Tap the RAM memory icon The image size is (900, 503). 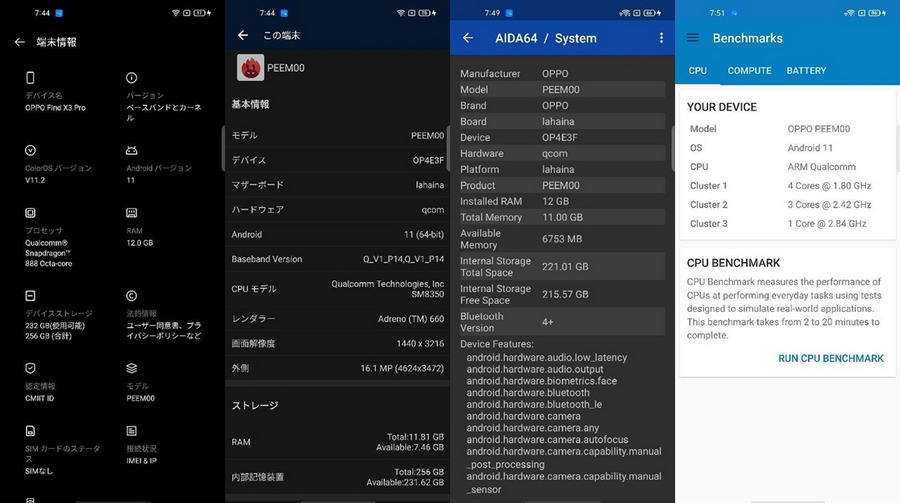click(x=131, y=213)
